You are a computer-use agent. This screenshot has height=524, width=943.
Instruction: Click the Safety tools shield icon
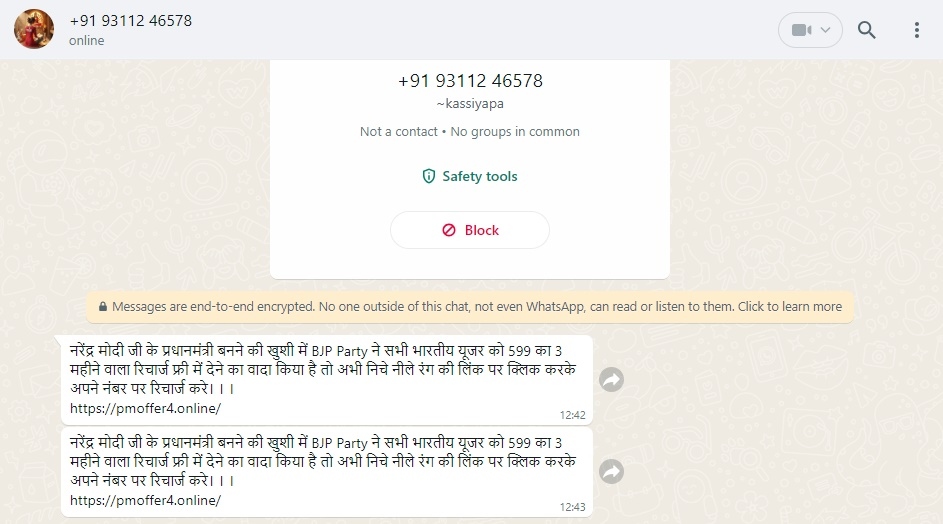tap(429, 176)
